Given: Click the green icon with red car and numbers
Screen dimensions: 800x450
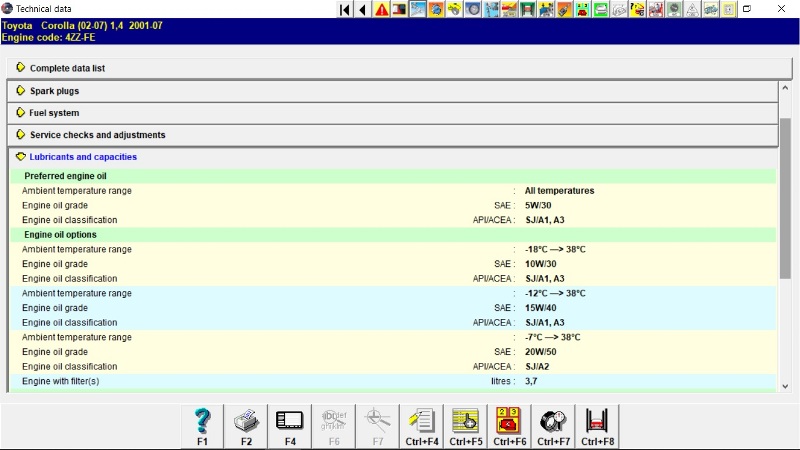Looking at the screenshot, I should 582,9.
